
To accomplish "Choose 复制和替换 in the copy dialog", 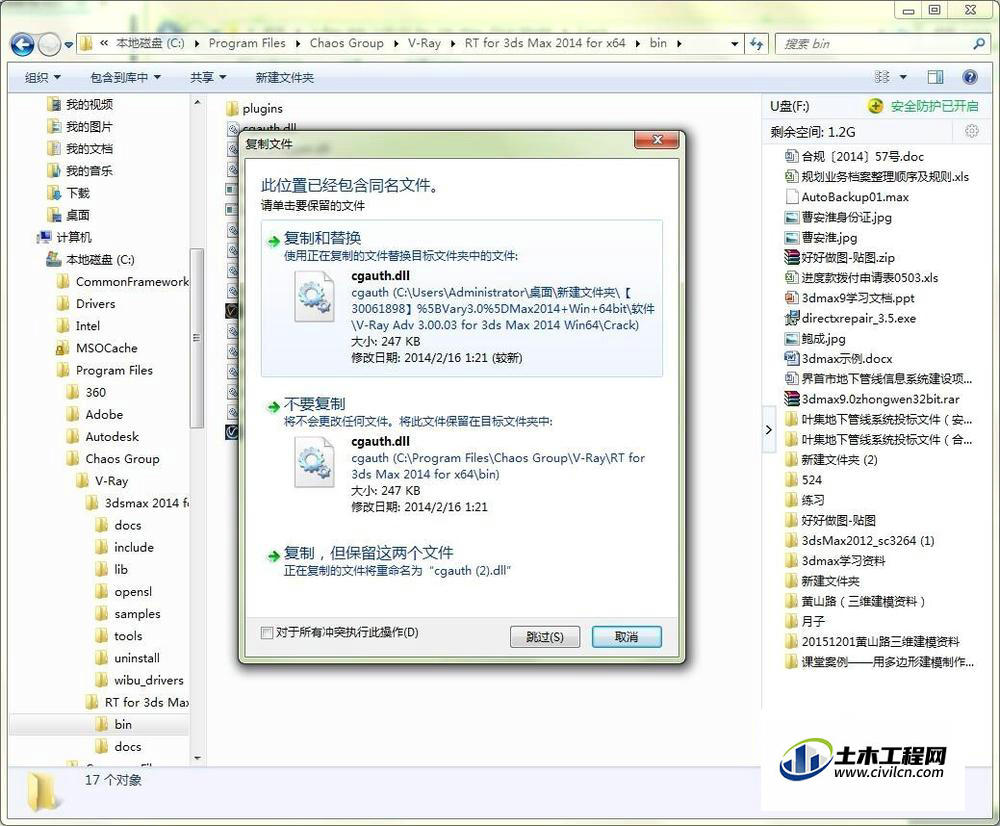I will click(462, 298).
